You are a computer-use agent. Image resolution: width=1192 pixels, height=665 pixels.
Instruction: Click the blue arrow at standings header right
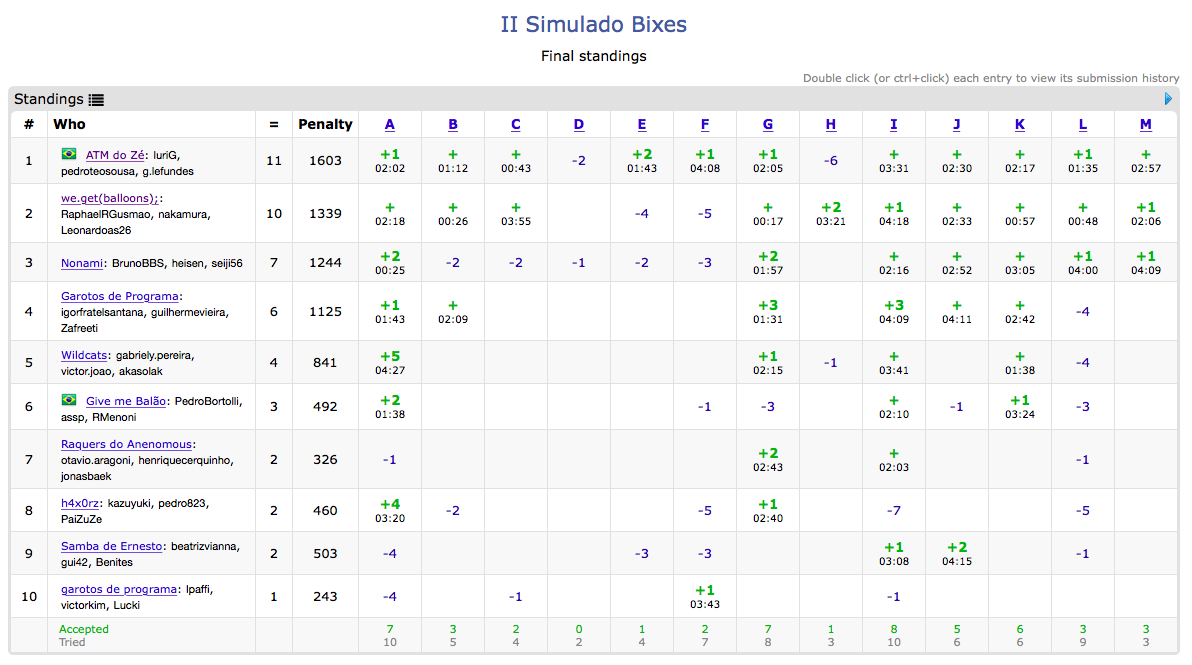pos(1168,99)
